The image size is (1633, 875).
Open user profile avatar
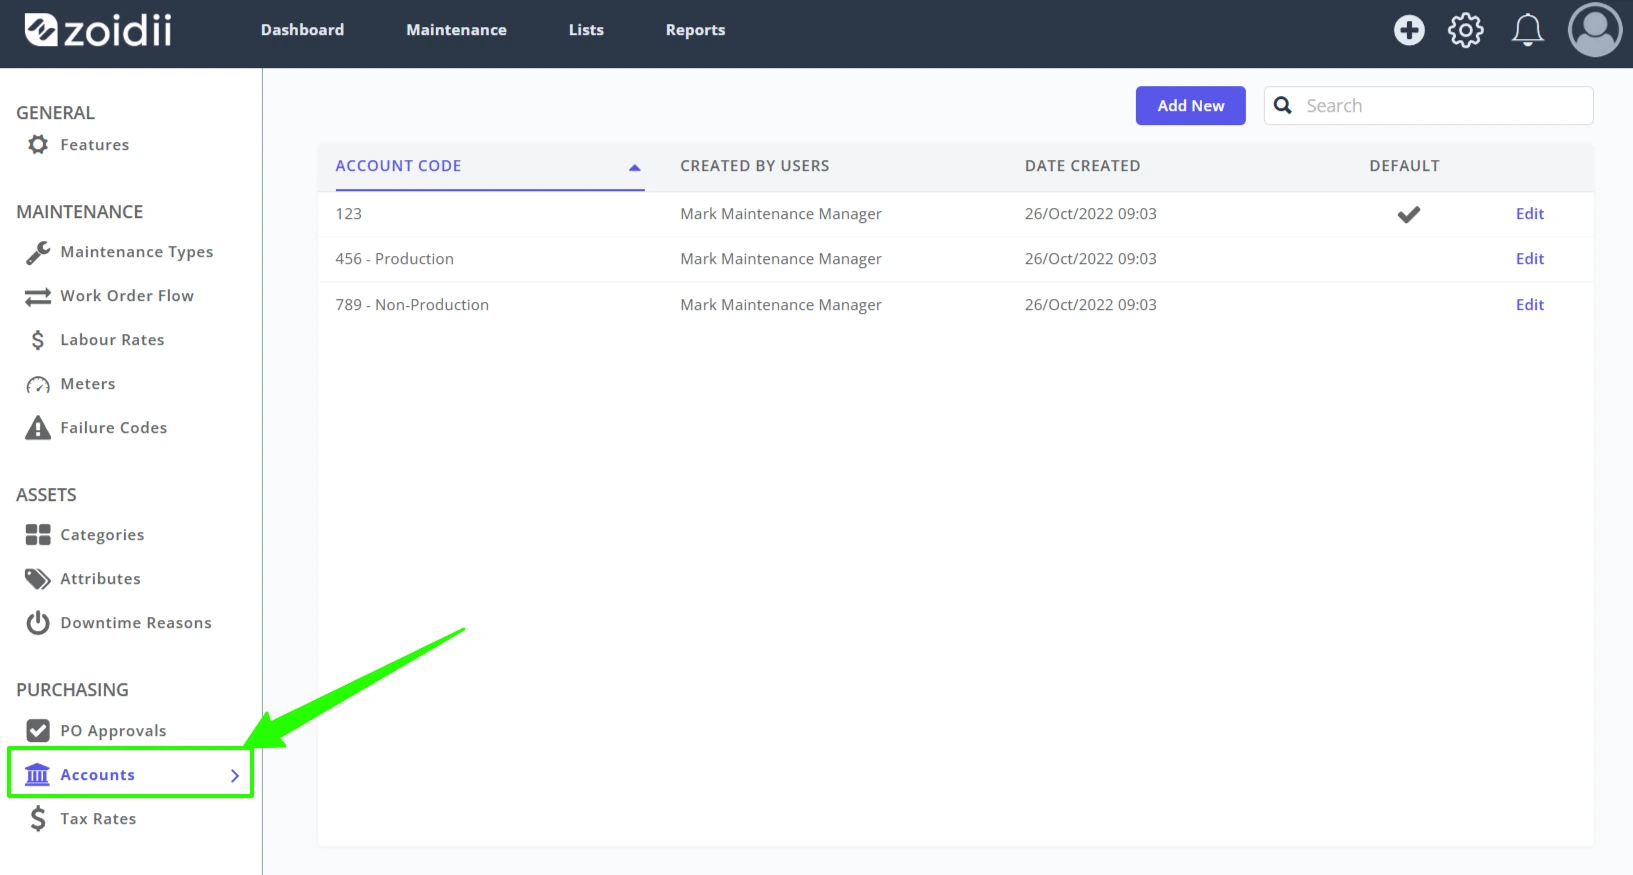coord(1595,30)
